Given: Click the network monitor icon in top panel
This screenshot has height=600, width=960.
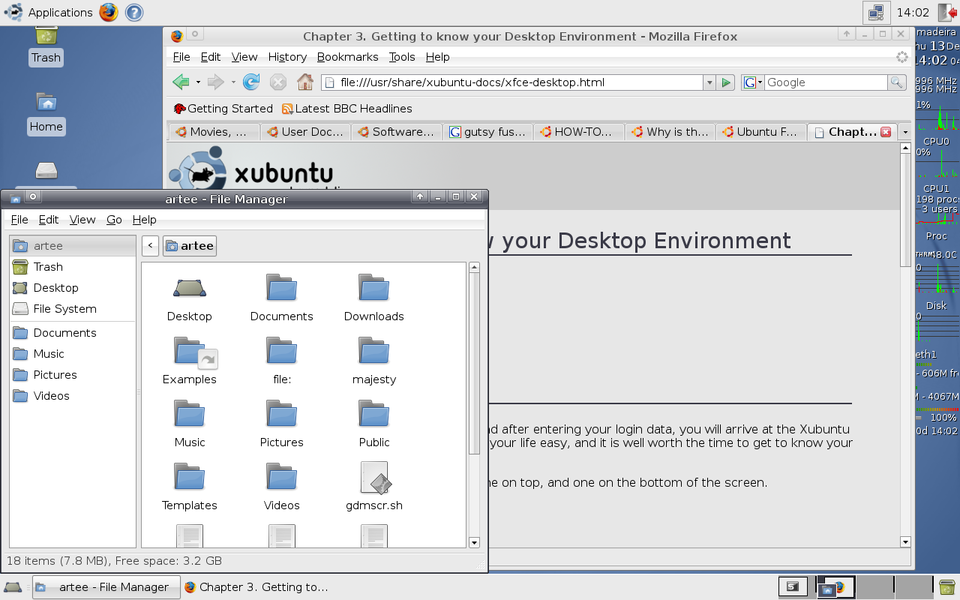Looking at the screenshot, I should [x=876, y=12].
